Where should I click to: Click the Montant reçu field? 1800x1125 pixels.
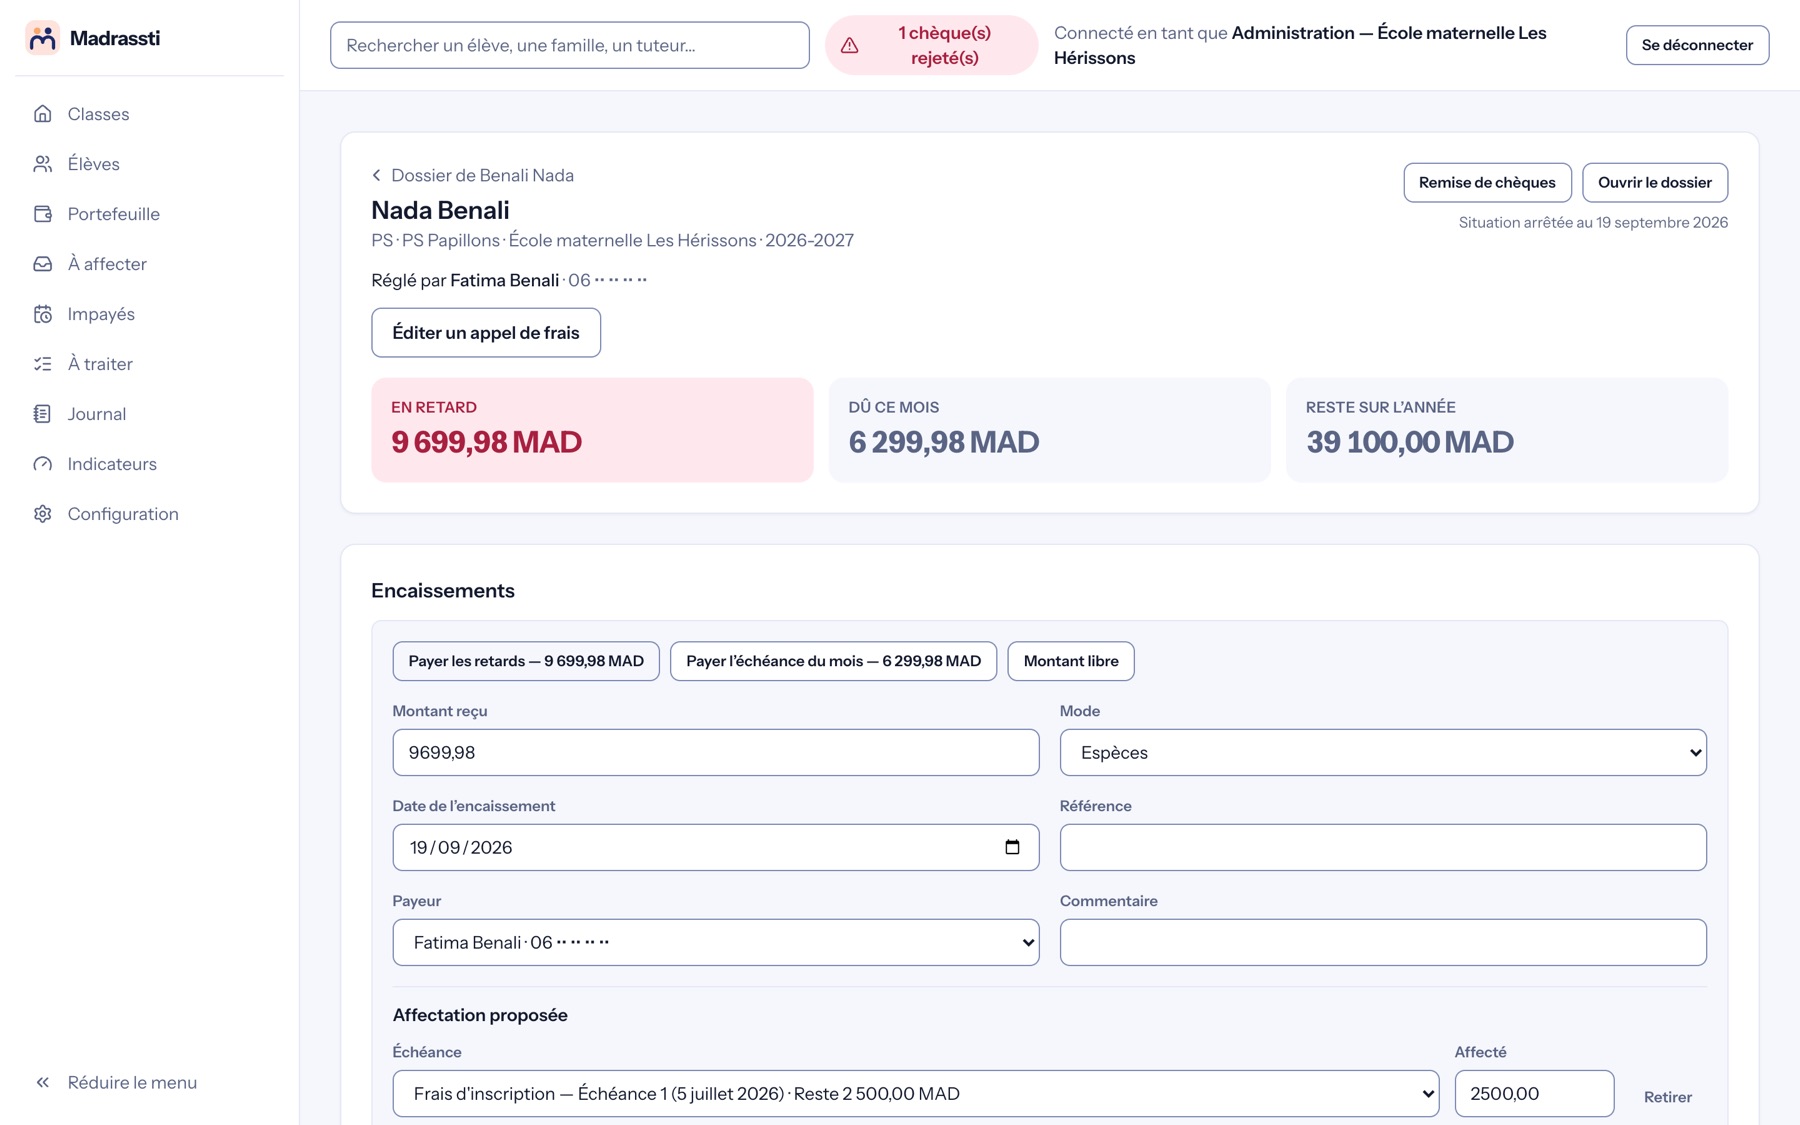(716, 752)
